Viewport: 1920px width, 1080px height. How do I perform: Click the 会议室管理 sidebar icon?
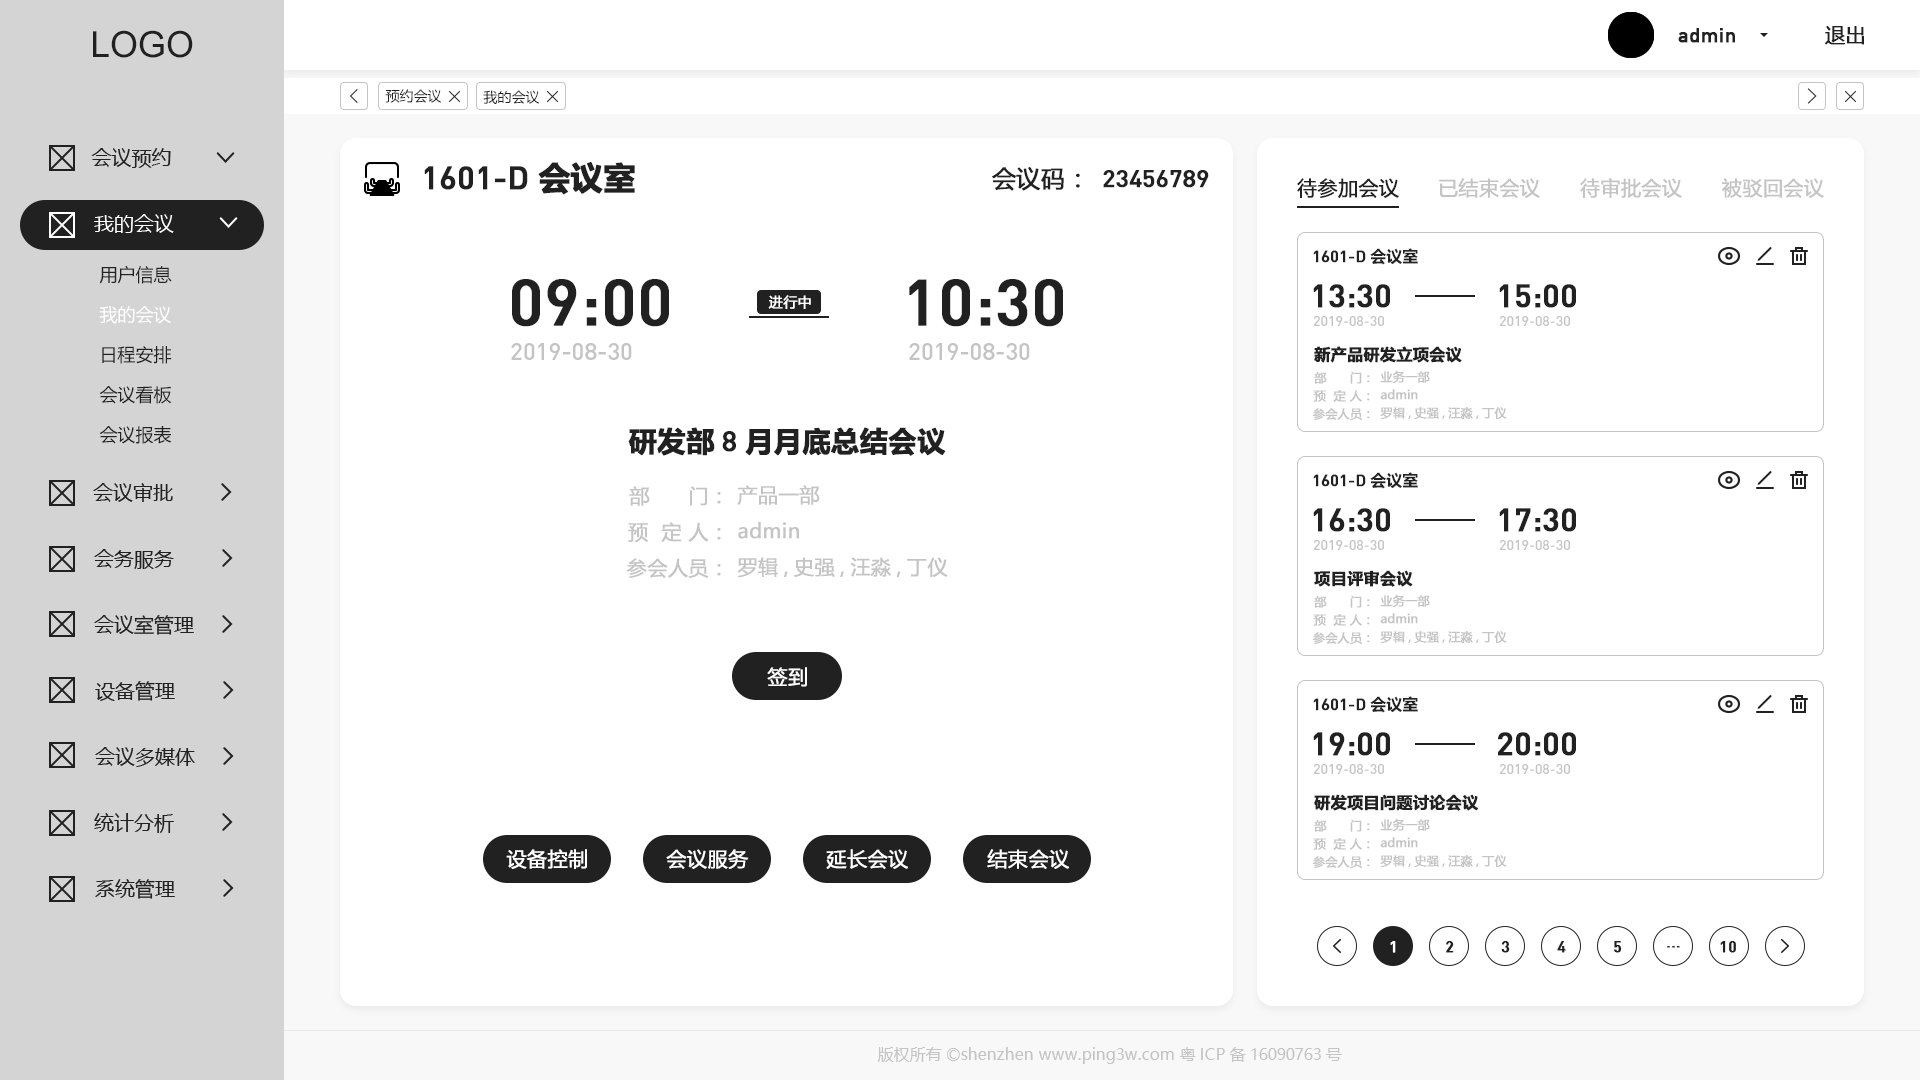(62, 625)
